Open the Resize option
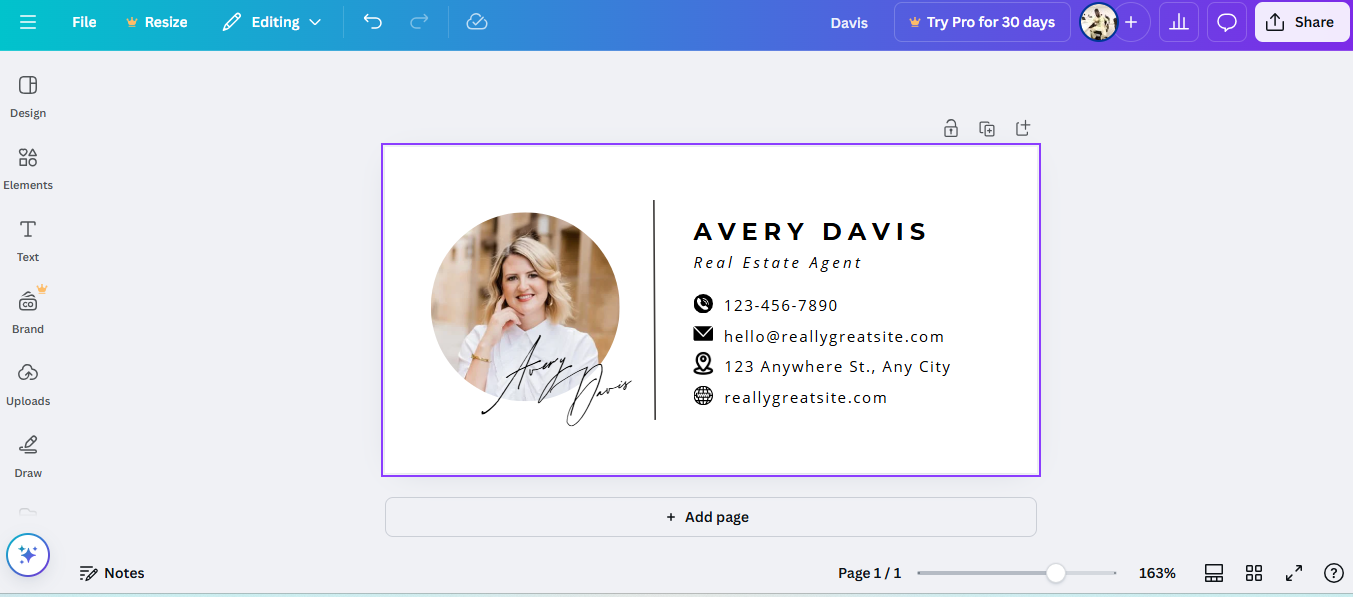Viewport: 1353px width, 597px height. (x=156, y=22)
